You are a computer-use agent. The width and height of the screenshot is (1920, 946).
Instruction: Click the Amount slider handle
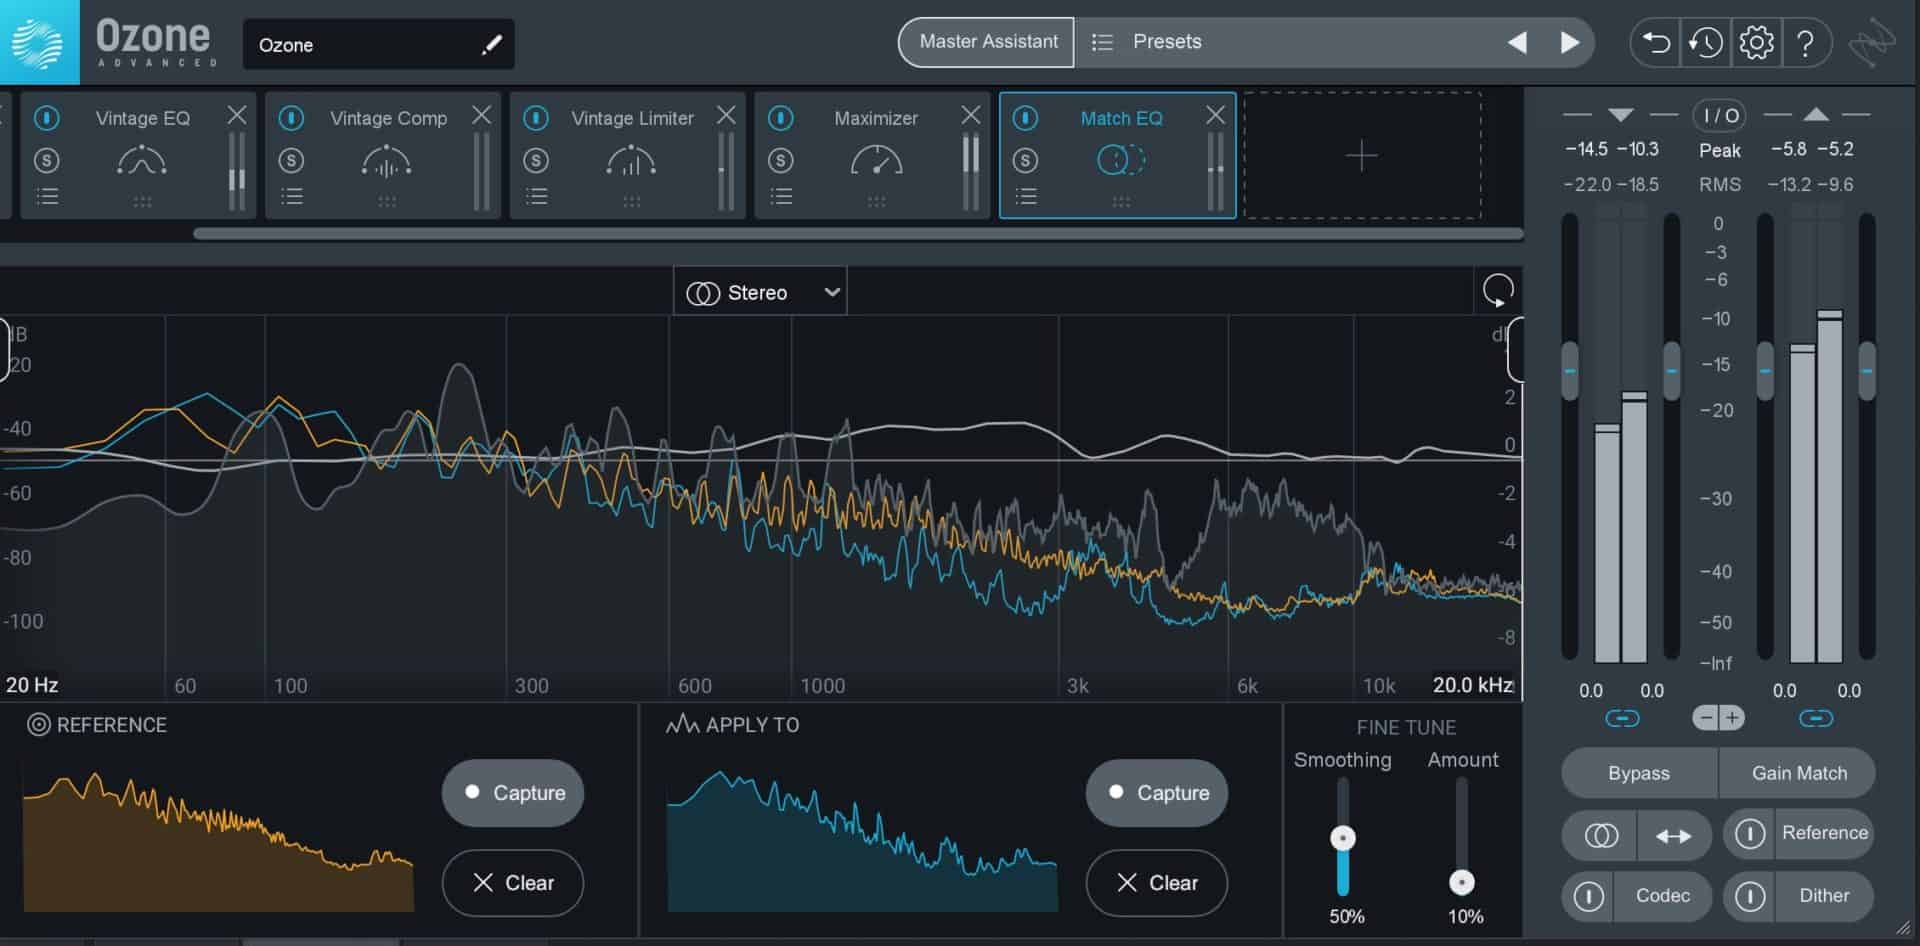1463,882
